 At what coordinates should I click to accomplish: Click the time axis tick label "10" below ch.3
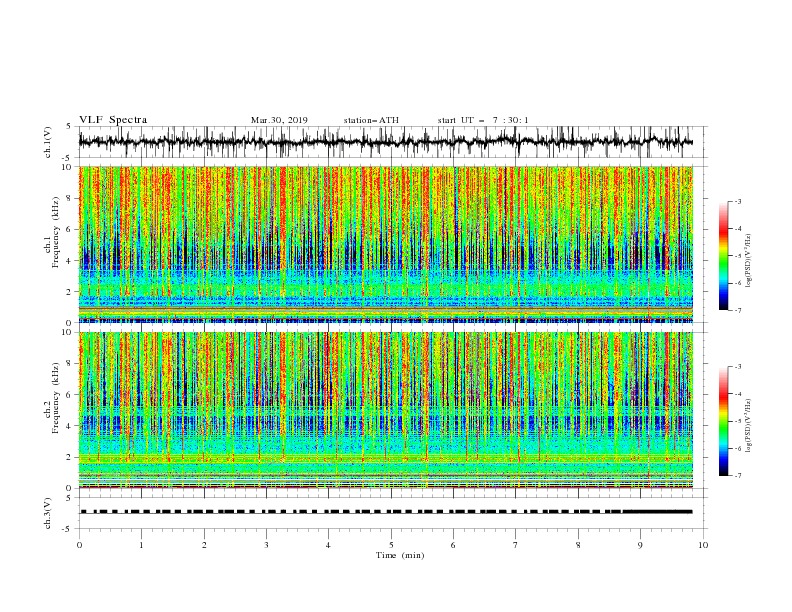[x=703, y=545]
